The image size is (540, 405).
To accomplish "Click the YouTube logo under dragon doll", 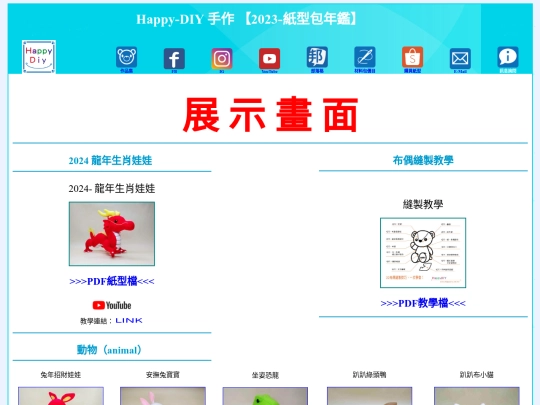I will click(112, 305).
